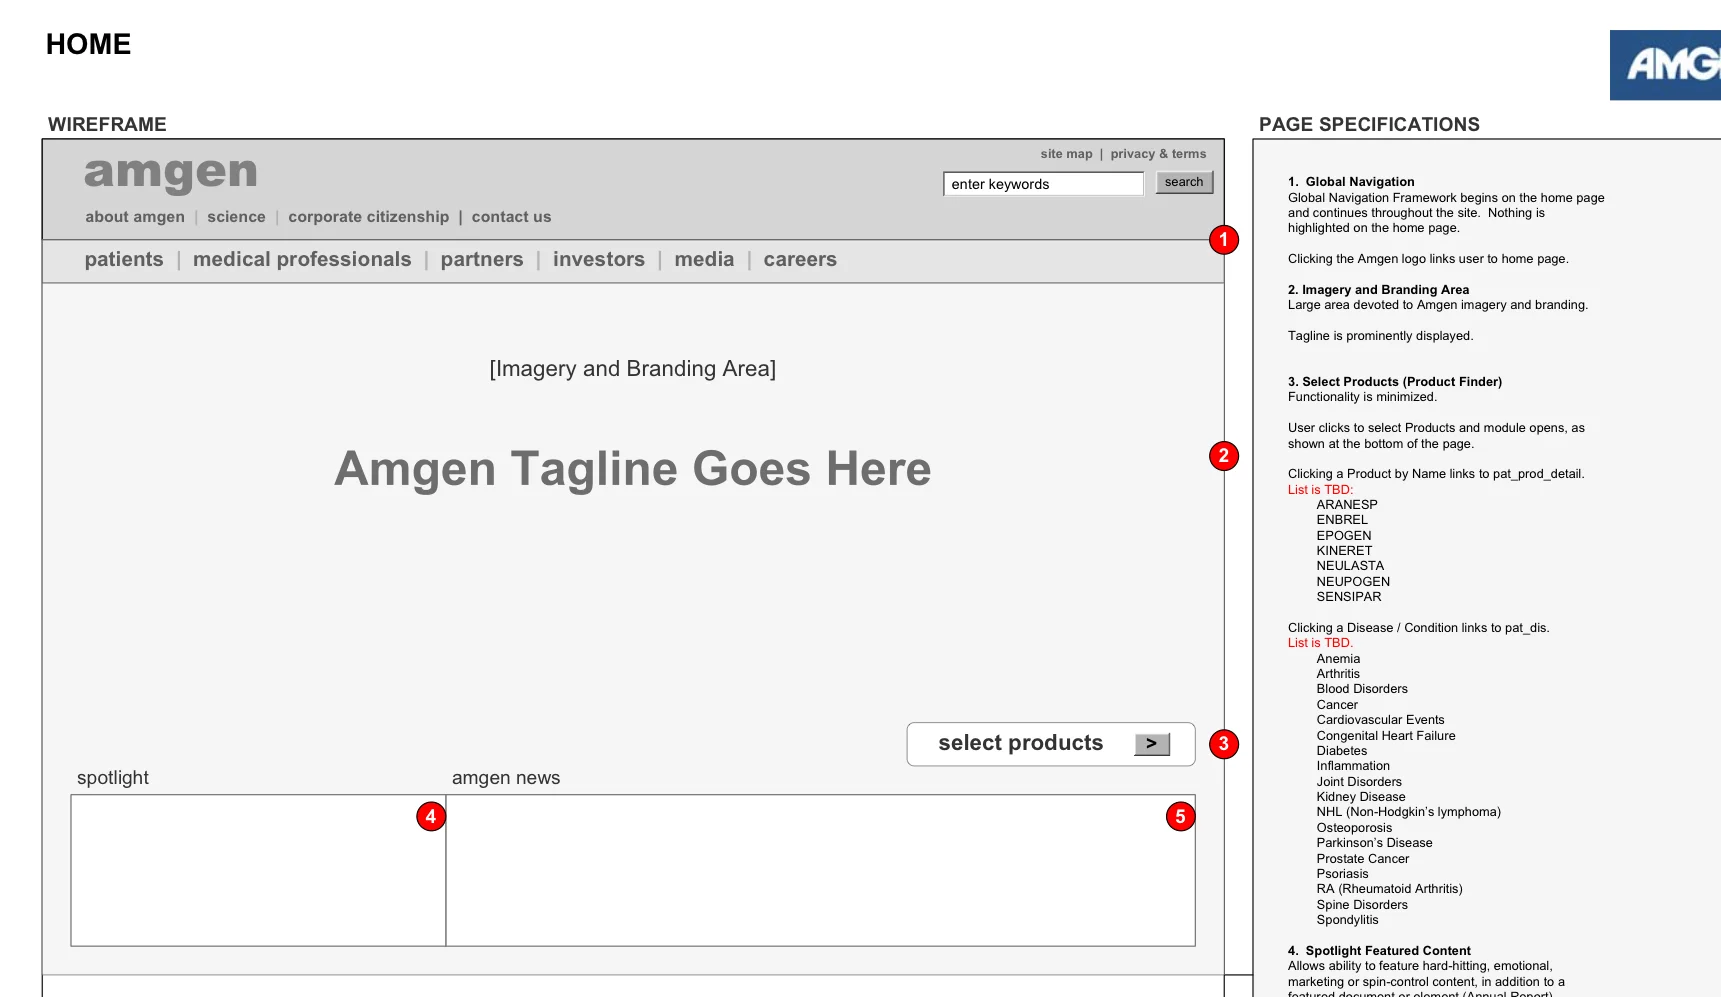Select the contact us link
1721x997 pixels.
[511, 217]
